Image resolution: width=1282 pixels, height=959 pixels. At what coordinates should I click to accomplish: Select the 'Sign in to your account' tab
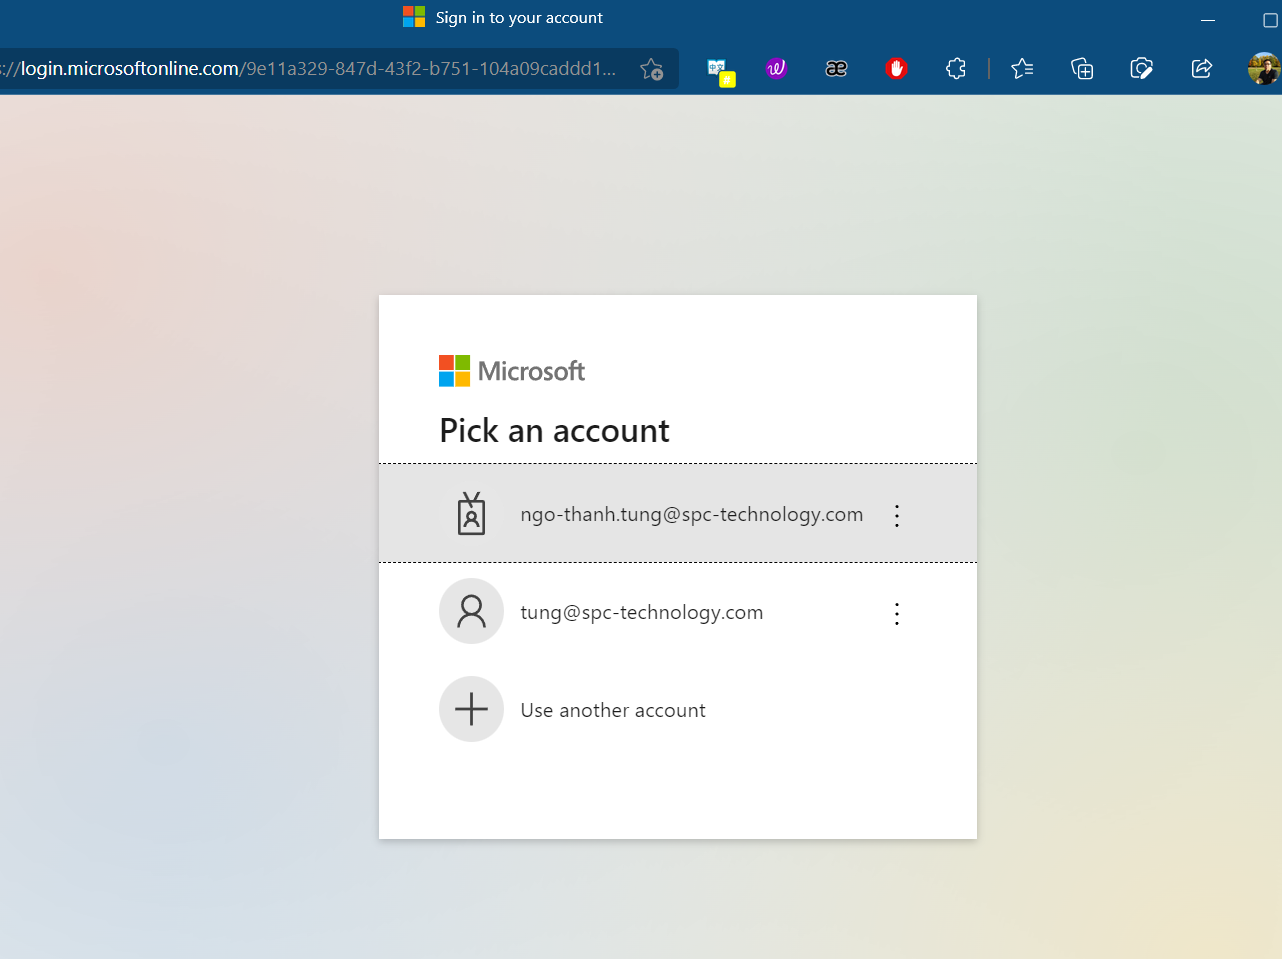(503, 17)
